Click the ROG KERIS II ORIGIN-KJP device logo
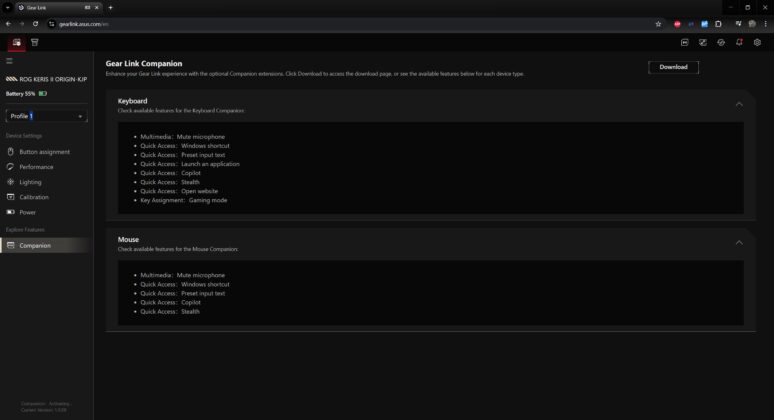774x420 pixels. pyautogui.click(x=11, y=79)
